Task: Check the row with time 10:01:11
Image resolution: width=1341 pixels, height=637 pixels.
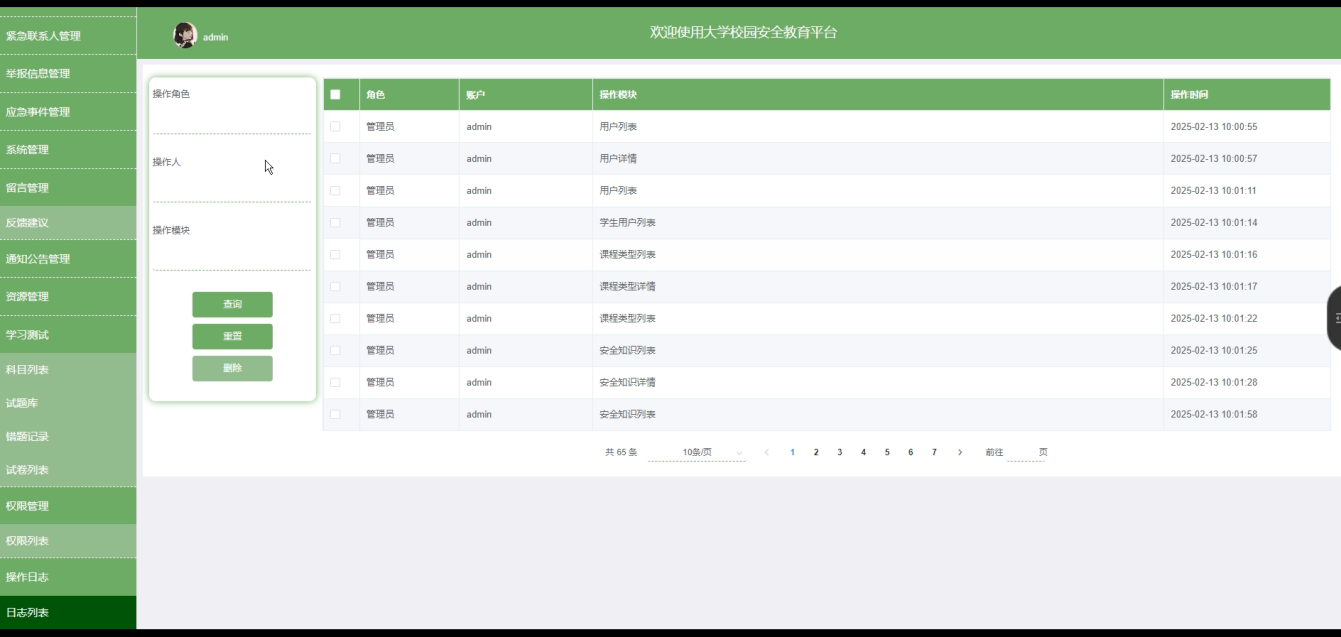Action: (x=335, y=191)
